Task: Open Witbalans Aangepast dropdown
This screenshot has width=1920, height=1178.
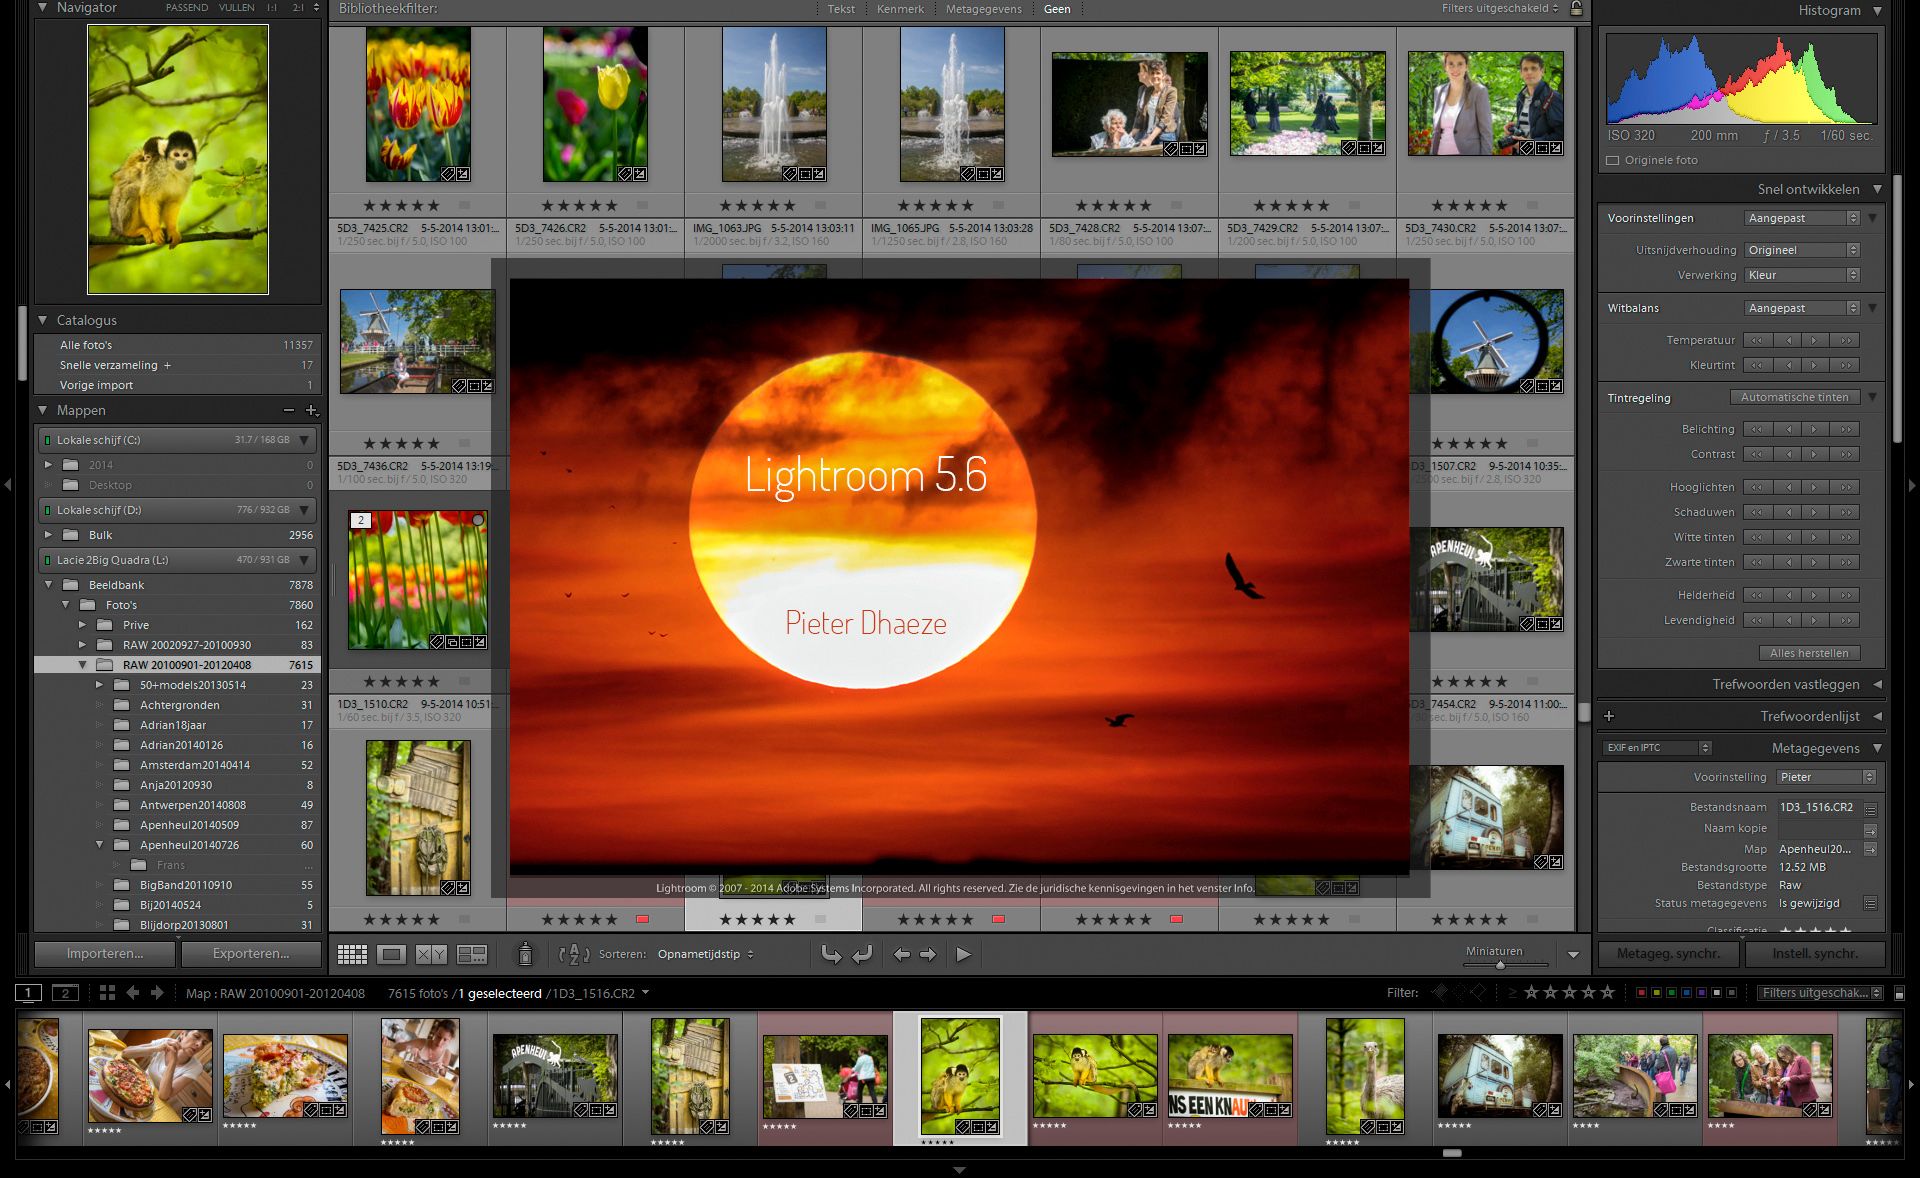Action: click(x=1802, y=308)
